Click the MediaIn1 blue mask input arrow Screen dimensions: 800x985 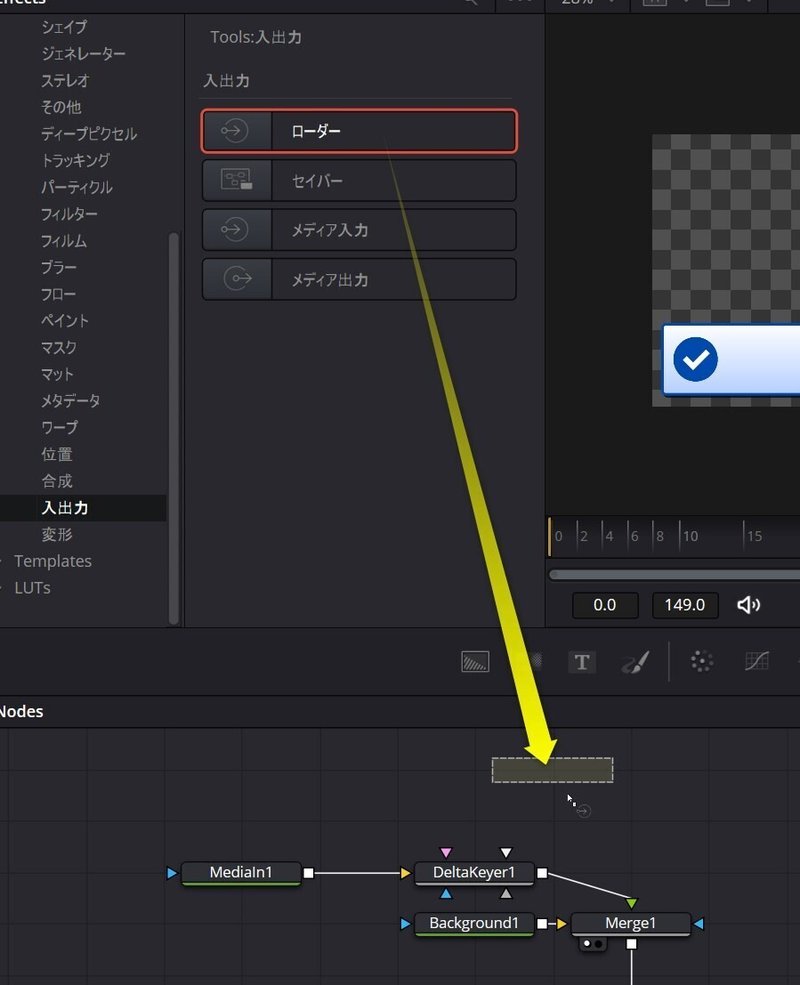172,873
